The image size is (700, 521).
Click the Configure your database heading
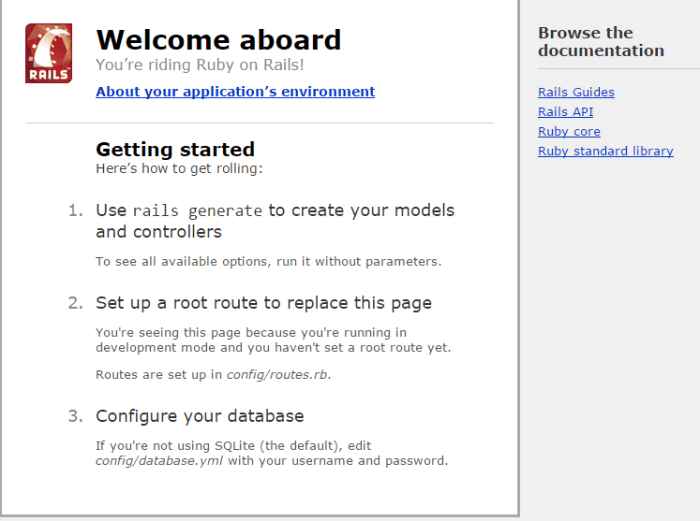coord(199,416)
